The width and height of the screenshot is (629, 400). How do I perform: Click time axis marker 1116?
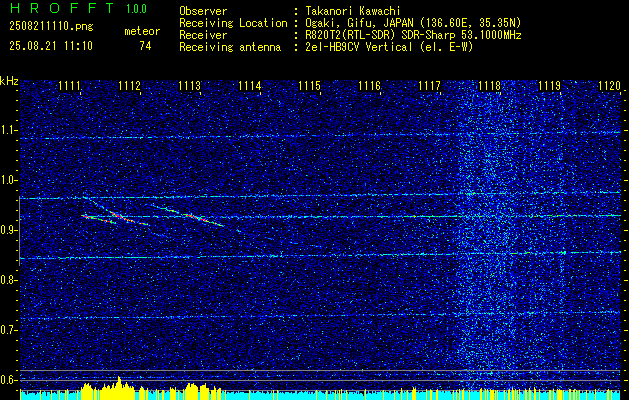[369, 85]
